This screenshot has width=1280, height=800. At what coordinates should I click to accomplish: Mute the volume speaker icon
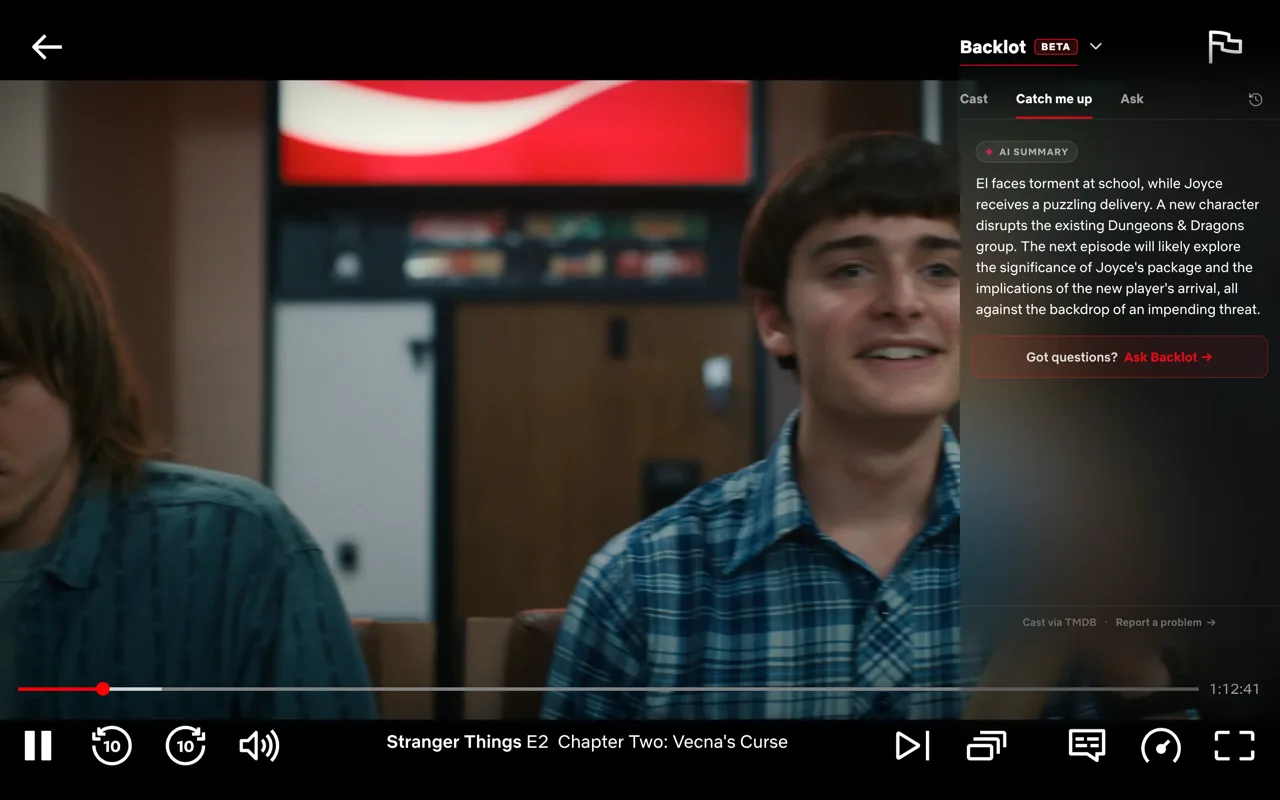point(259,746)
